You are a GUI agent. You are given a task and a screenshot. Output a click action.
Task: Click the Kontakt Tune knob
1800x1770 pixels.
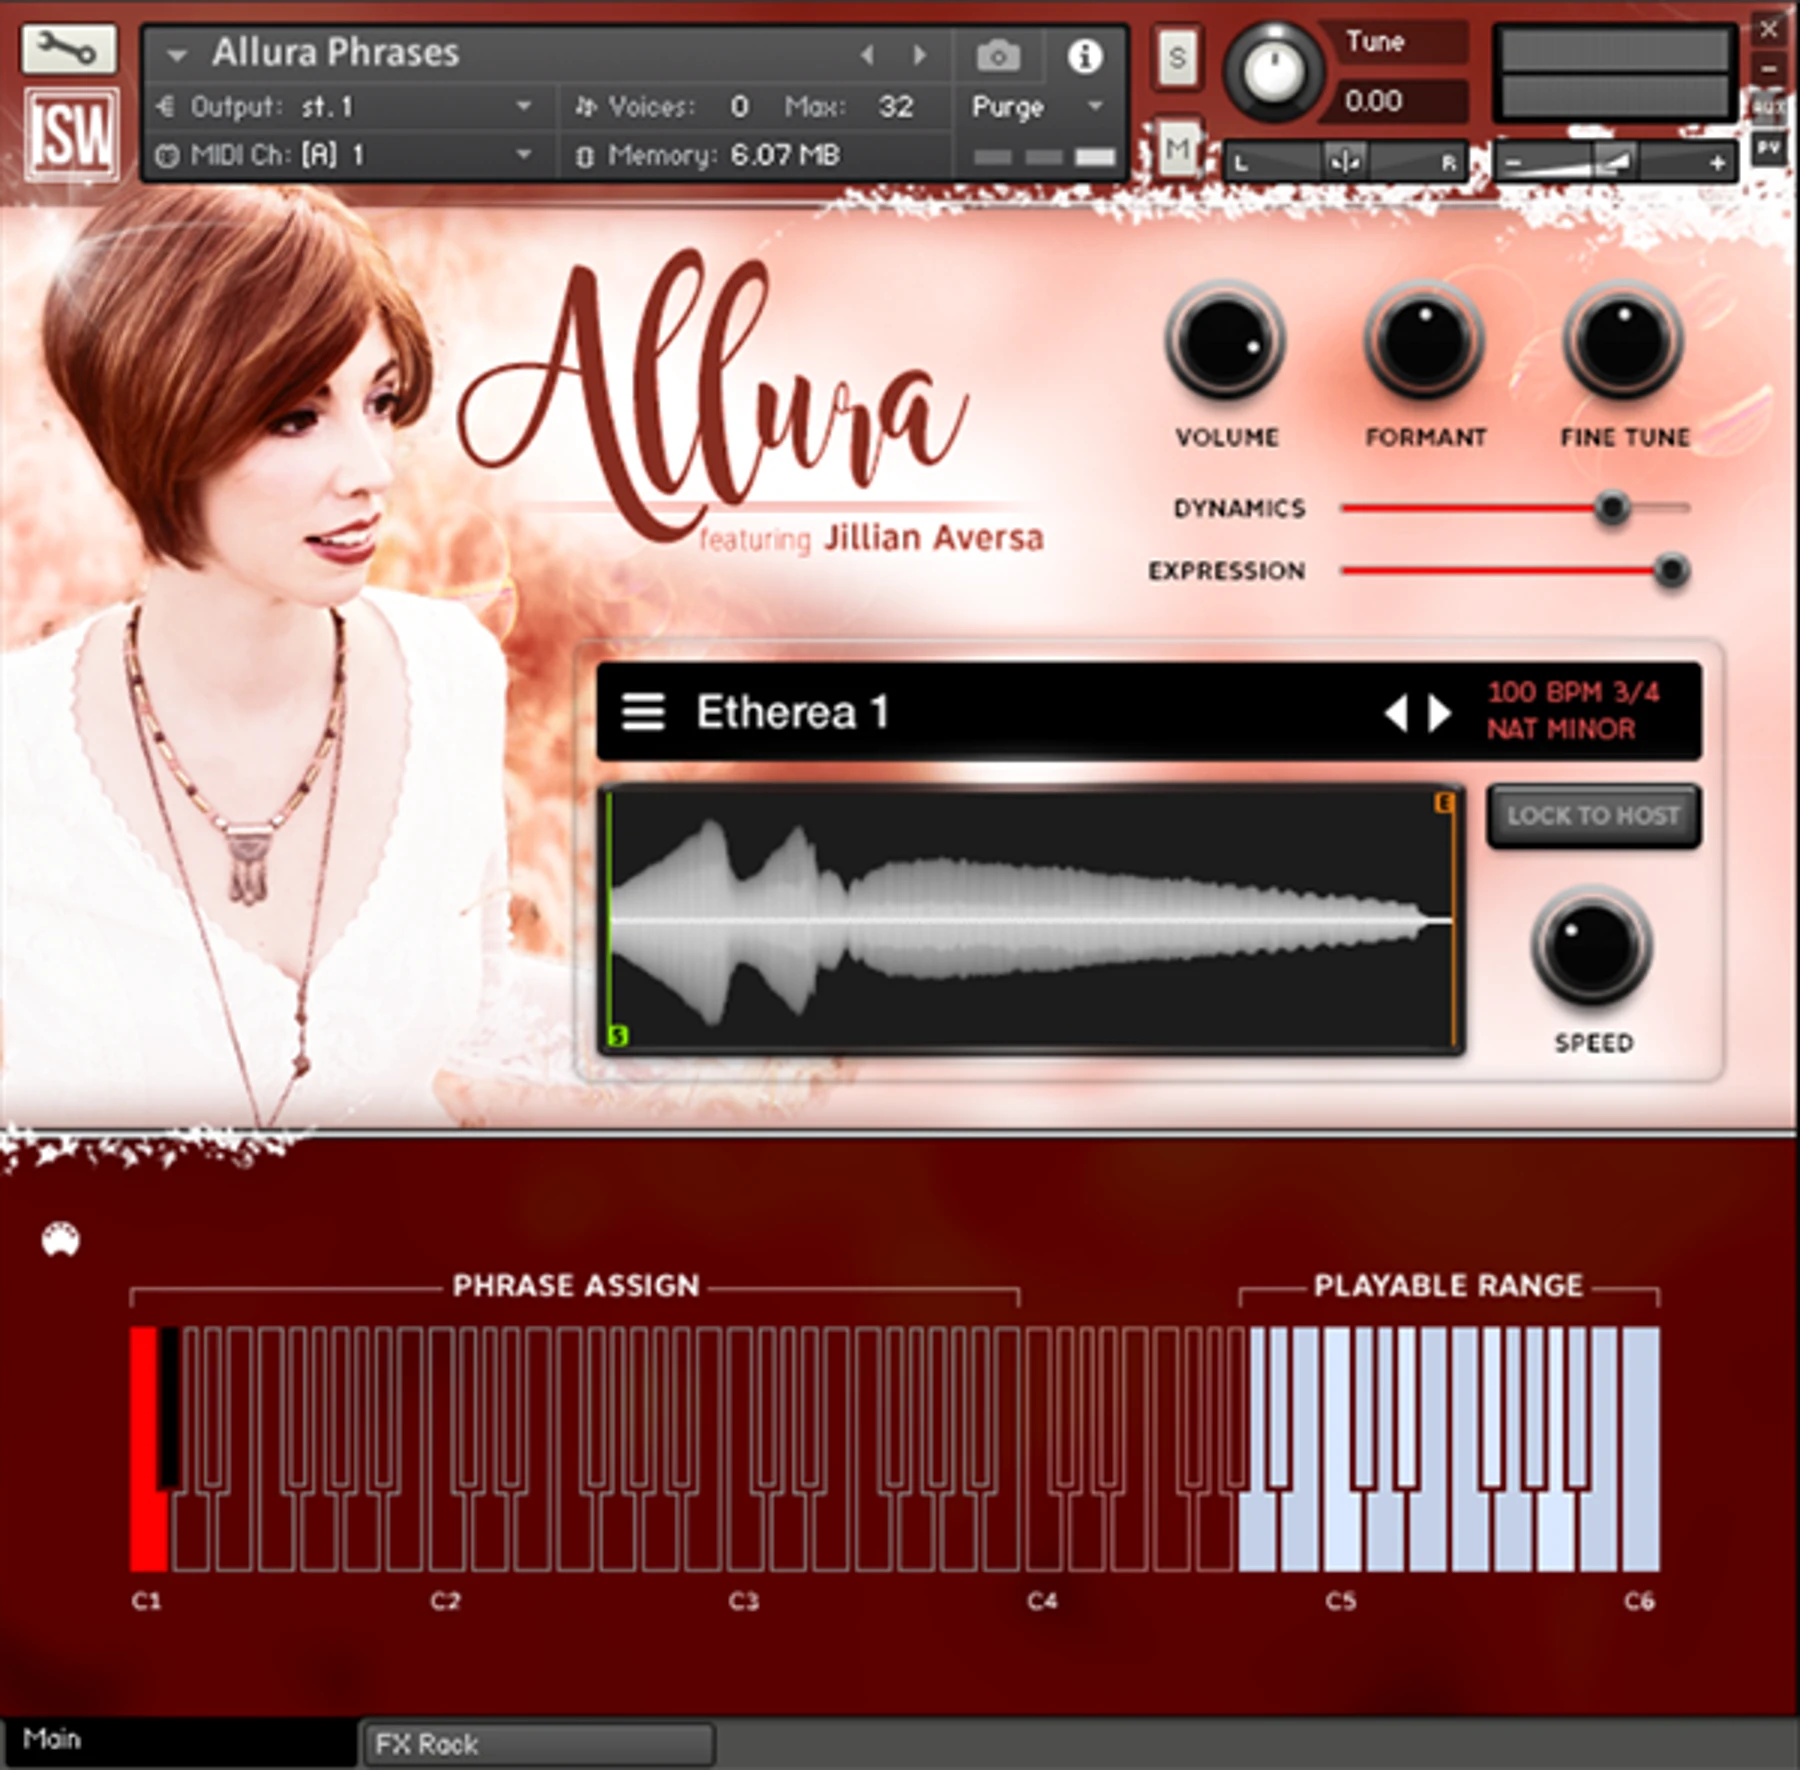coord(1272,72)
